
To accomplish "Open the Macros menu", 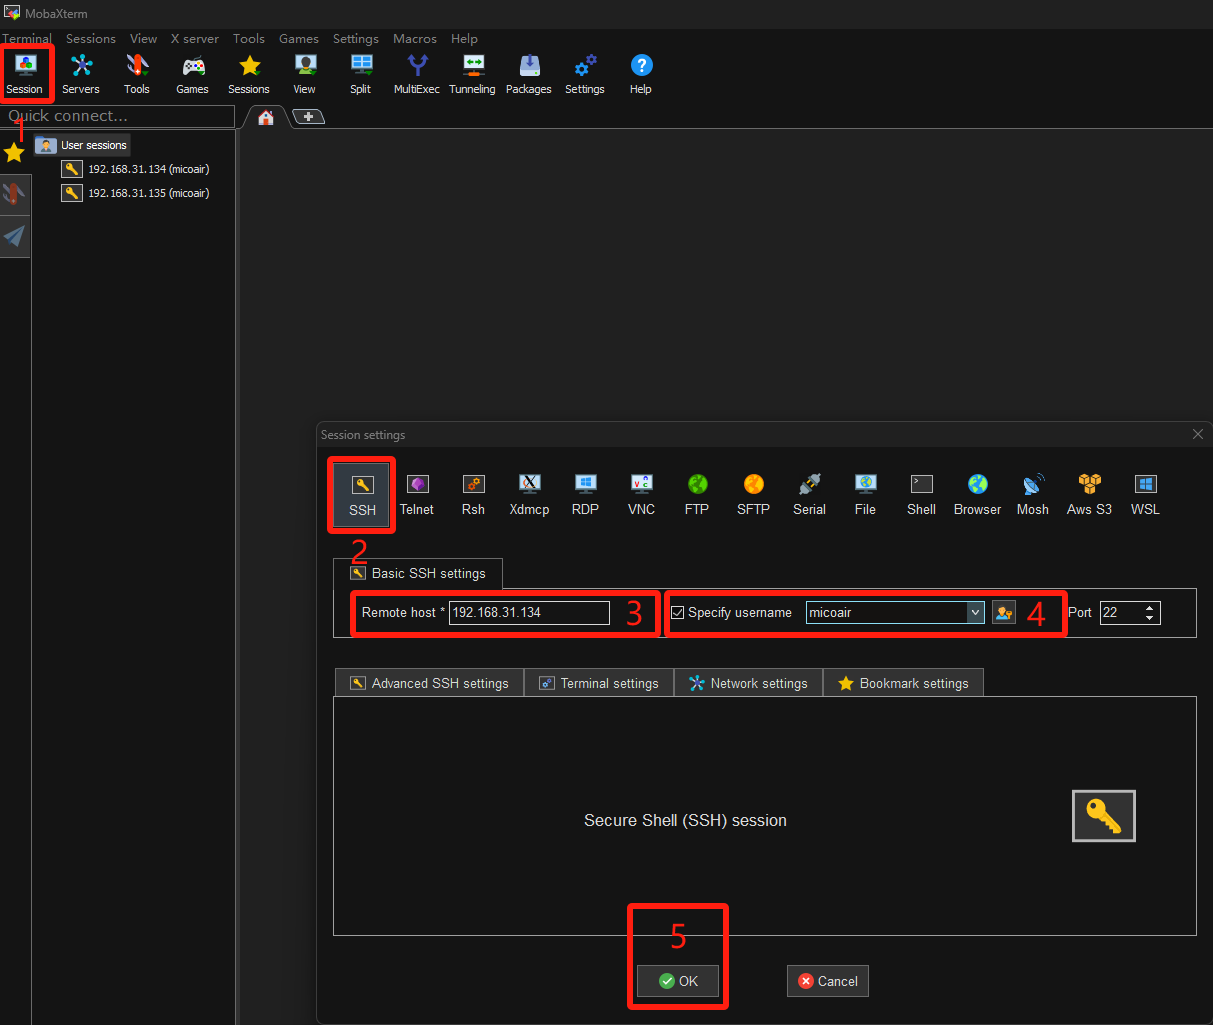I will click(414, 39).
